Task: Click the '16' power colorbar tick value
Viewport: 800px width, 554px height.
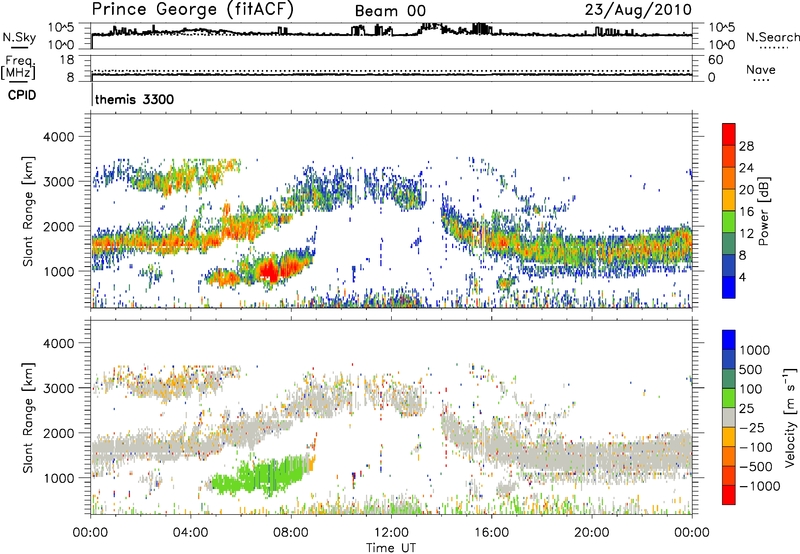Action: (x=746, y=212)
